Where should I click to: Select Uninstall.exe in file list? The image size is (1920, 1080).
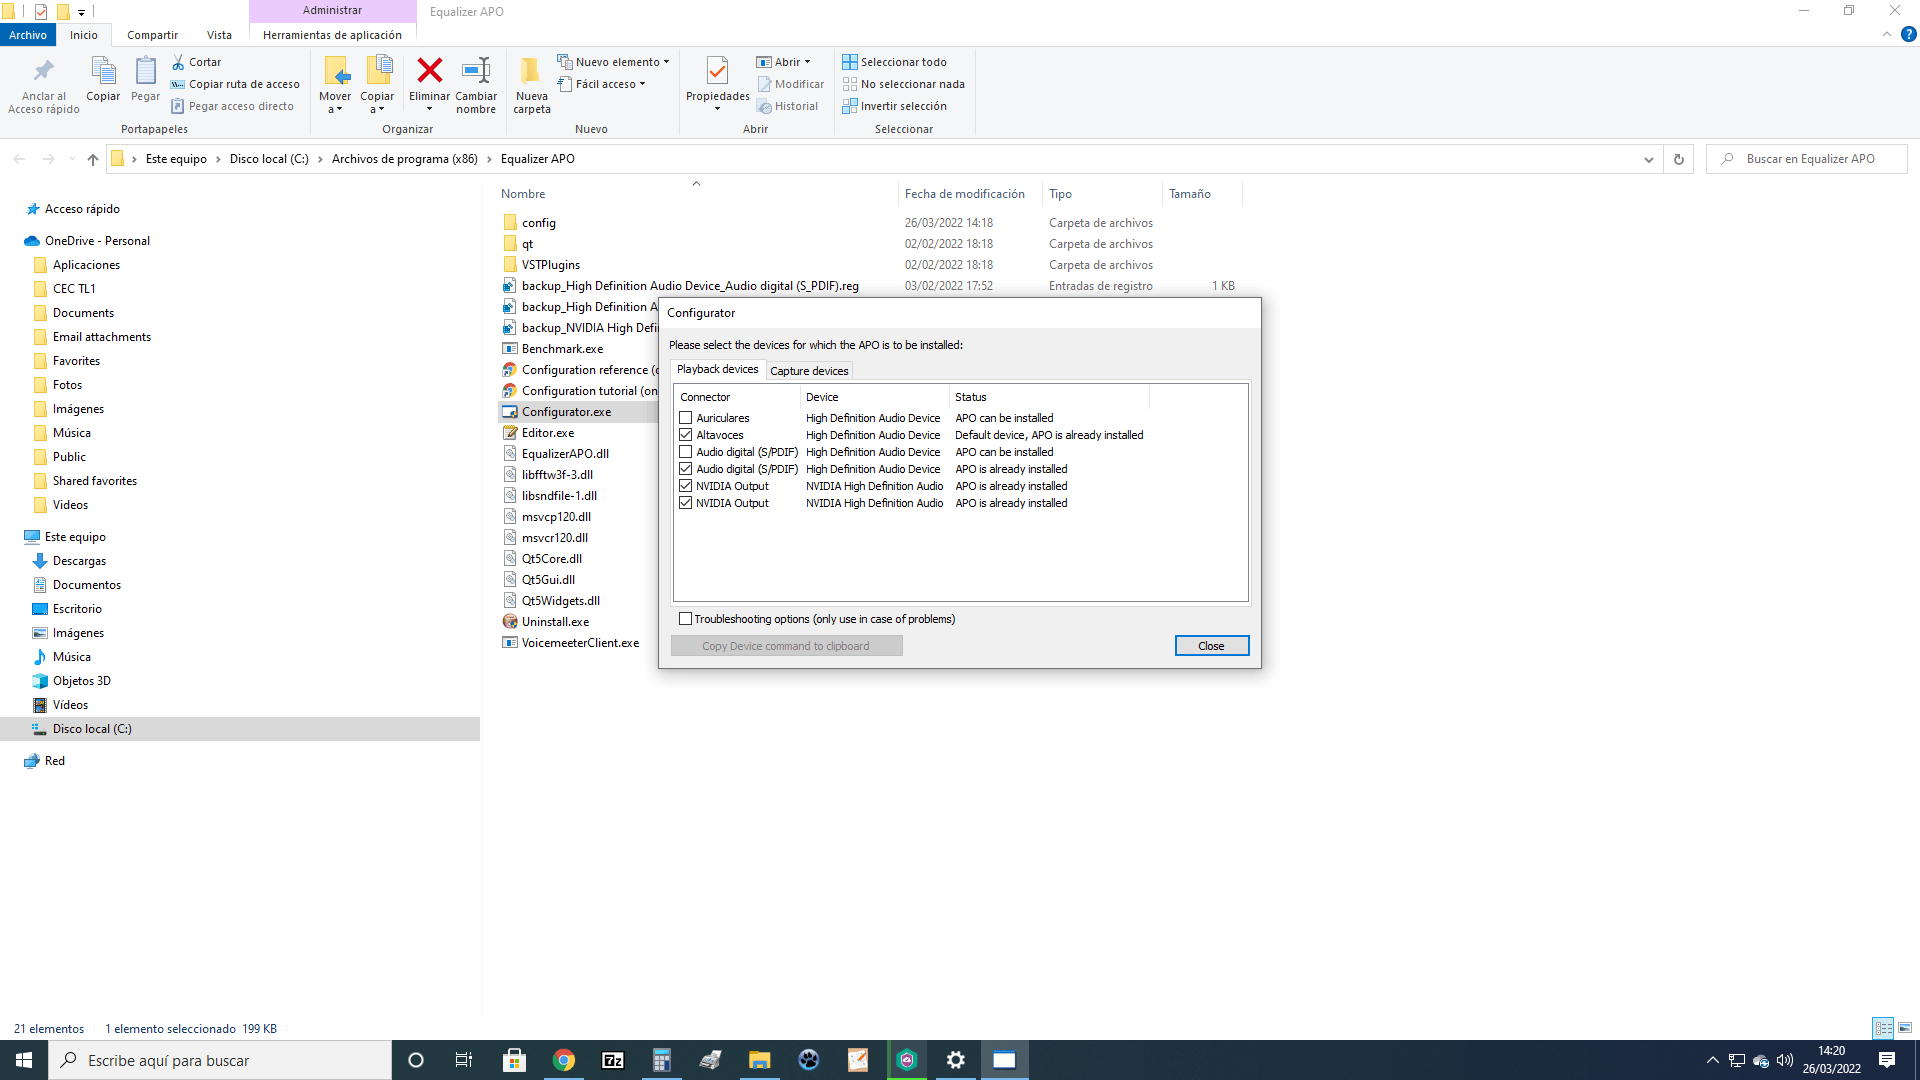(x=555, y=622)
